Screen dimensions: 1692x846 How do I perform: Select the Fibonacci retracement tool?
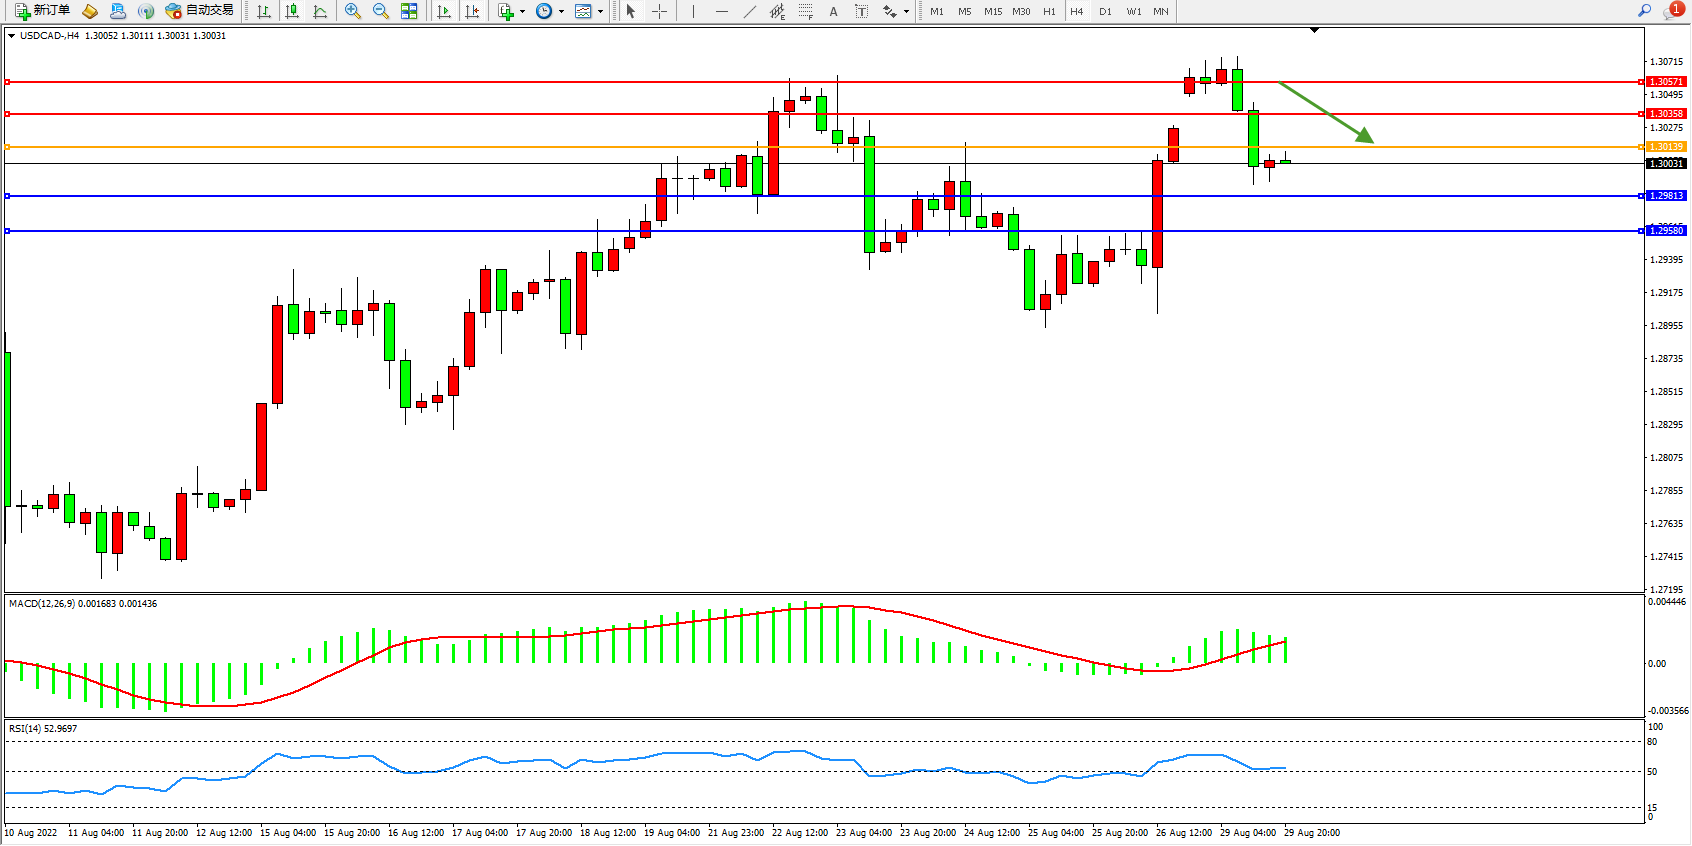click(x=805, y=11)
